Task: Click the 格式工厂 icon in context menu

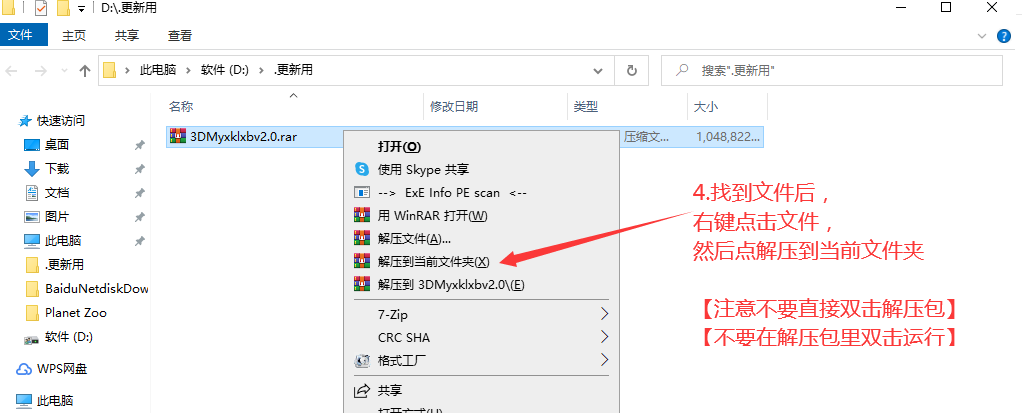Action: coord(362,360)
